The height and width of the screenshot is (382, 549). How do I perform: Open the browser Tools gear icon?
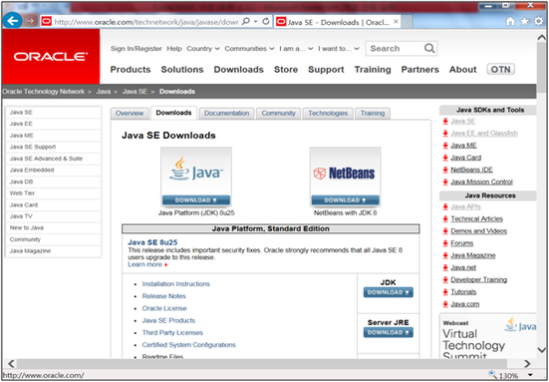[x=538, y=22]
